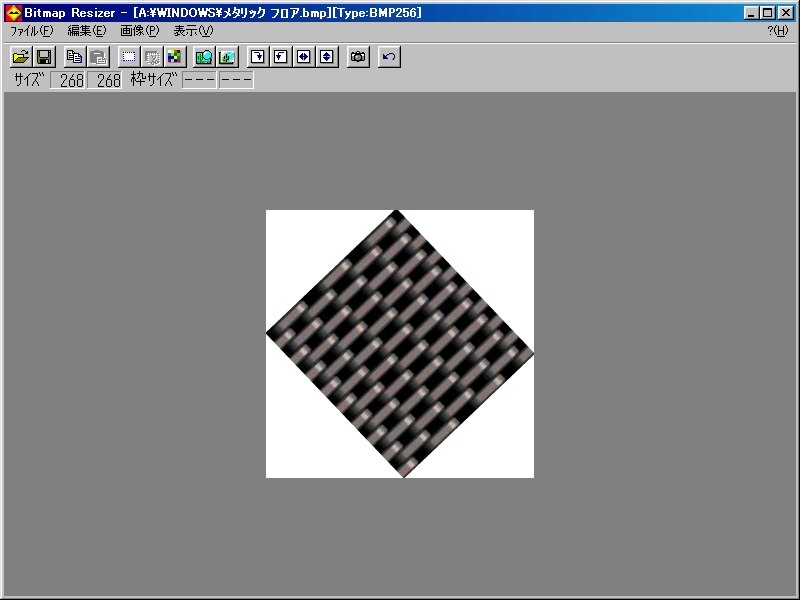Rotate the image counterclockwise

click(281, 57)
